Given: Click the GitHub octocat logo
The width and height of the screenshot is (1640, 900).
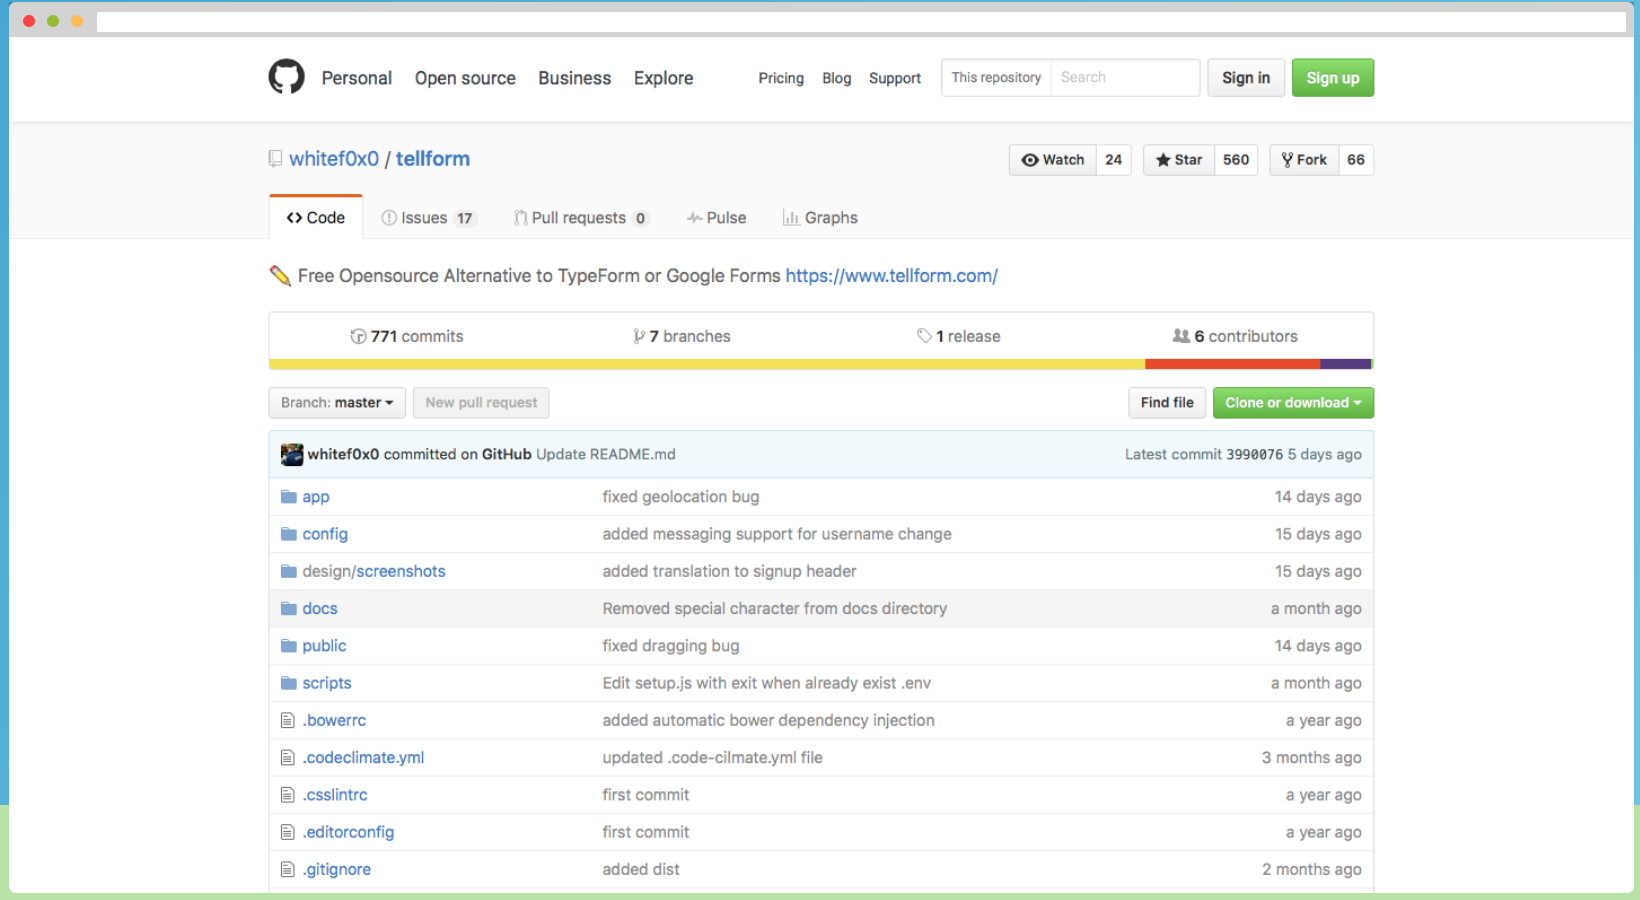Looking at the screenshot, I should click(x=286, y=77).
